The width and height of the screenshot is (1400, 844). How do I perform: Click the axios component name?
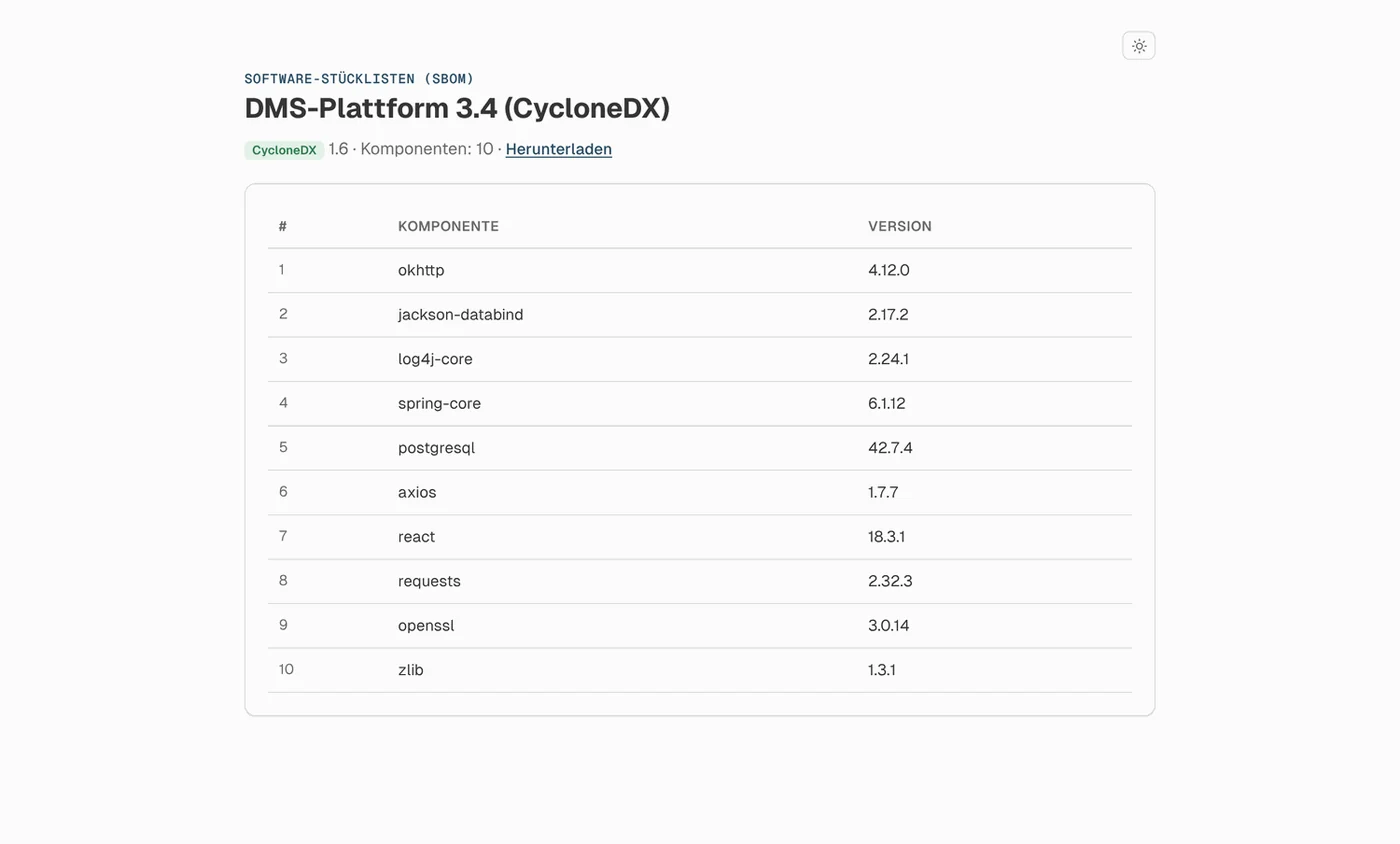pyautogui.click(x=417, y=492)
